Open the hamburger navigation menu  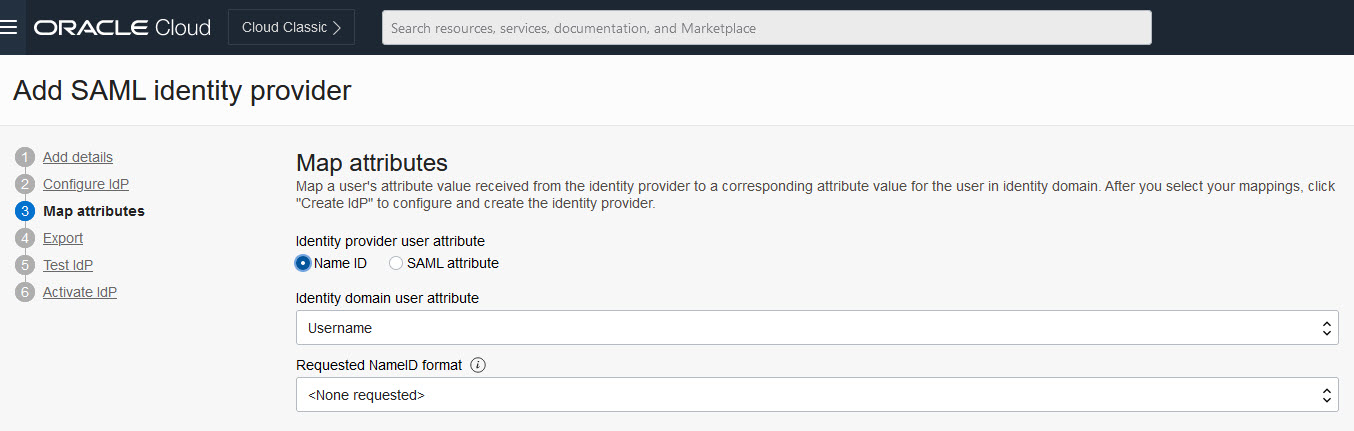(10, 27)
